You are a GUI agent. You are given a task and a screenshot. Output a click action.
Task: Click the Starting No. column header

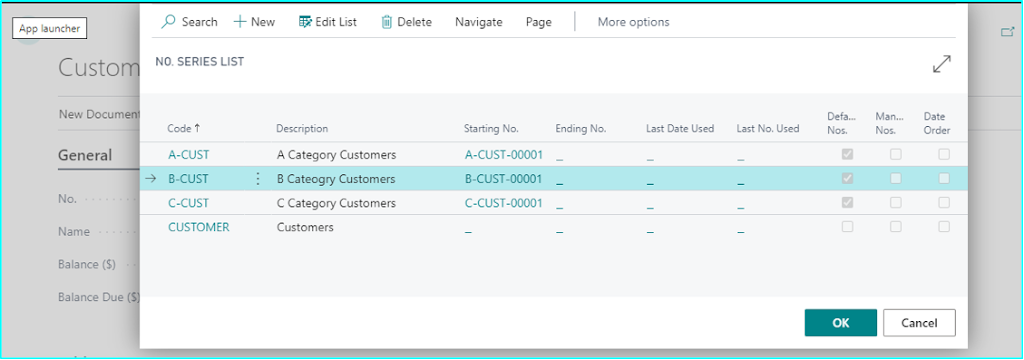point(491,129)
